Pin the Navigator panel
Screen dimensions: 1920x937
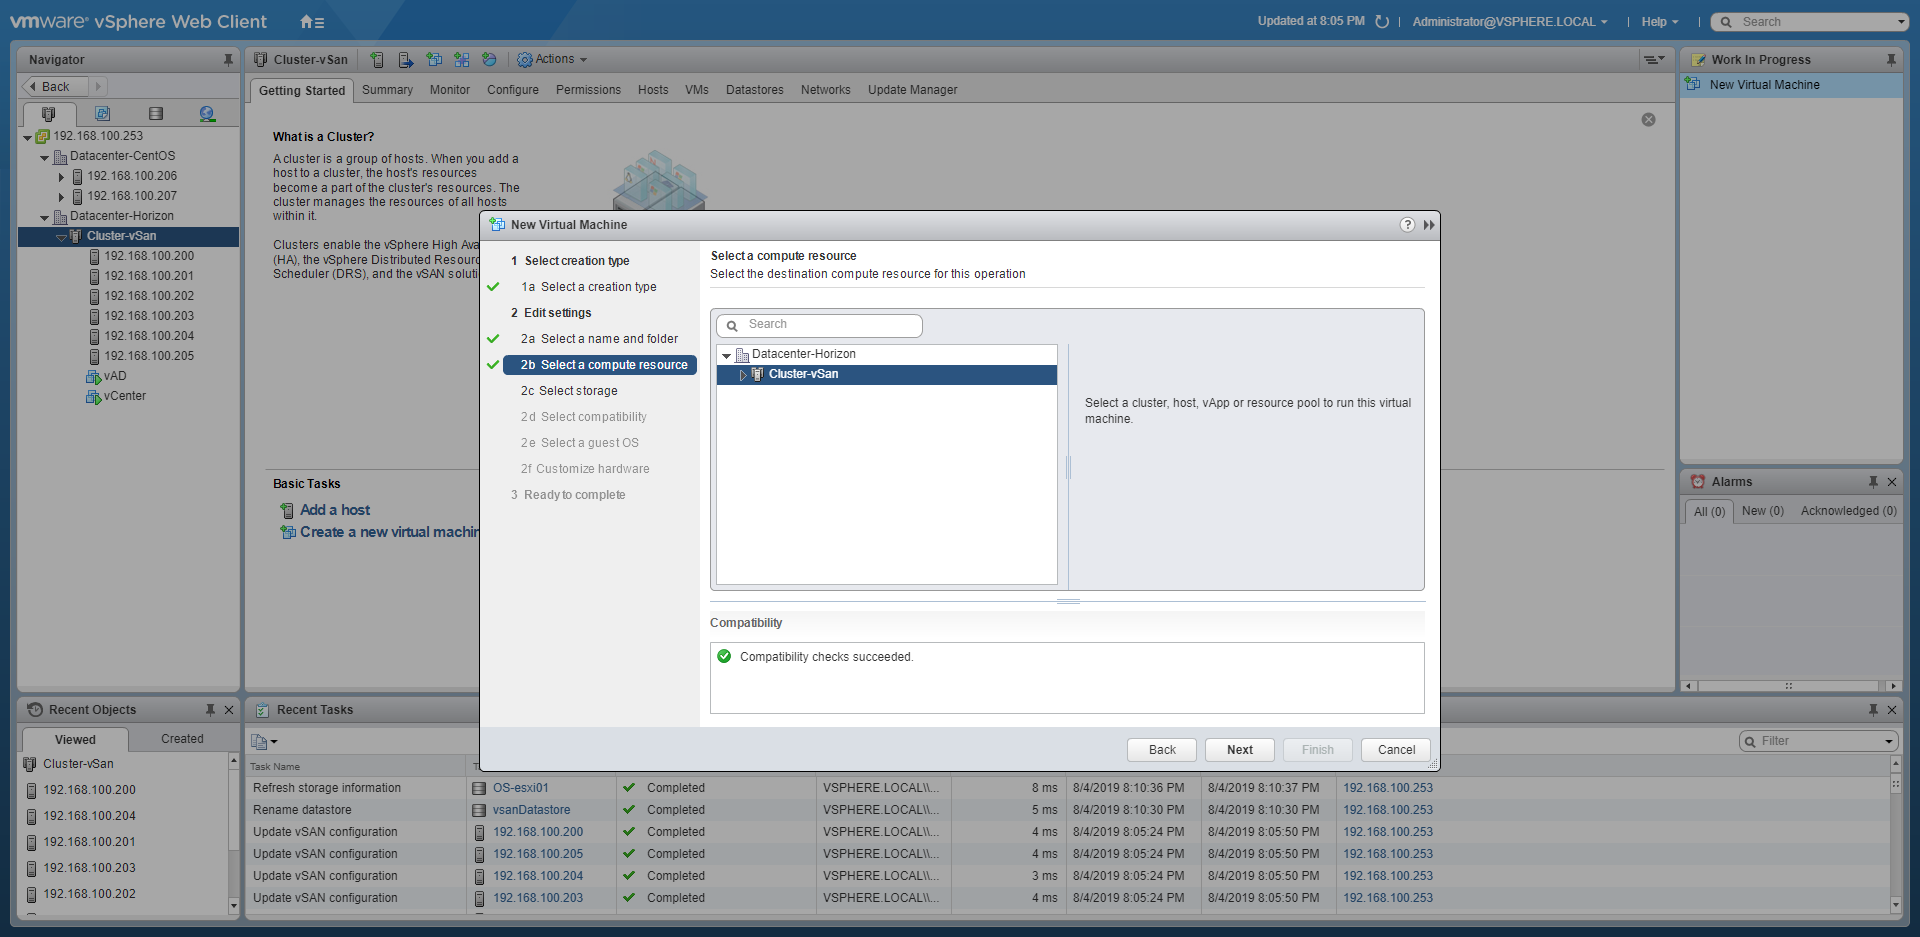228,60
